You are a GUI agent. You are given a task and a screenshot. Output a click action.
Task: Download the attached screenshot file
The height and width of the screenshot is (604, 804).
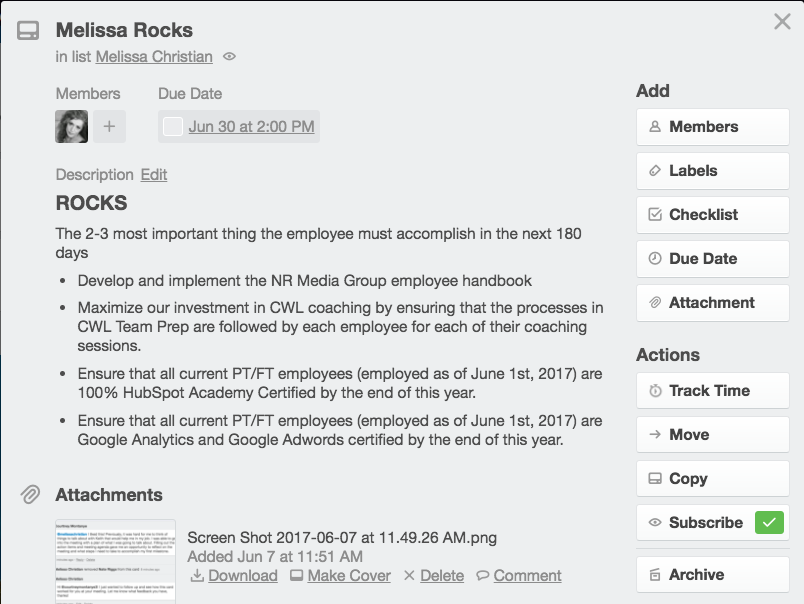pyautogui.click(x=241, y=575)
